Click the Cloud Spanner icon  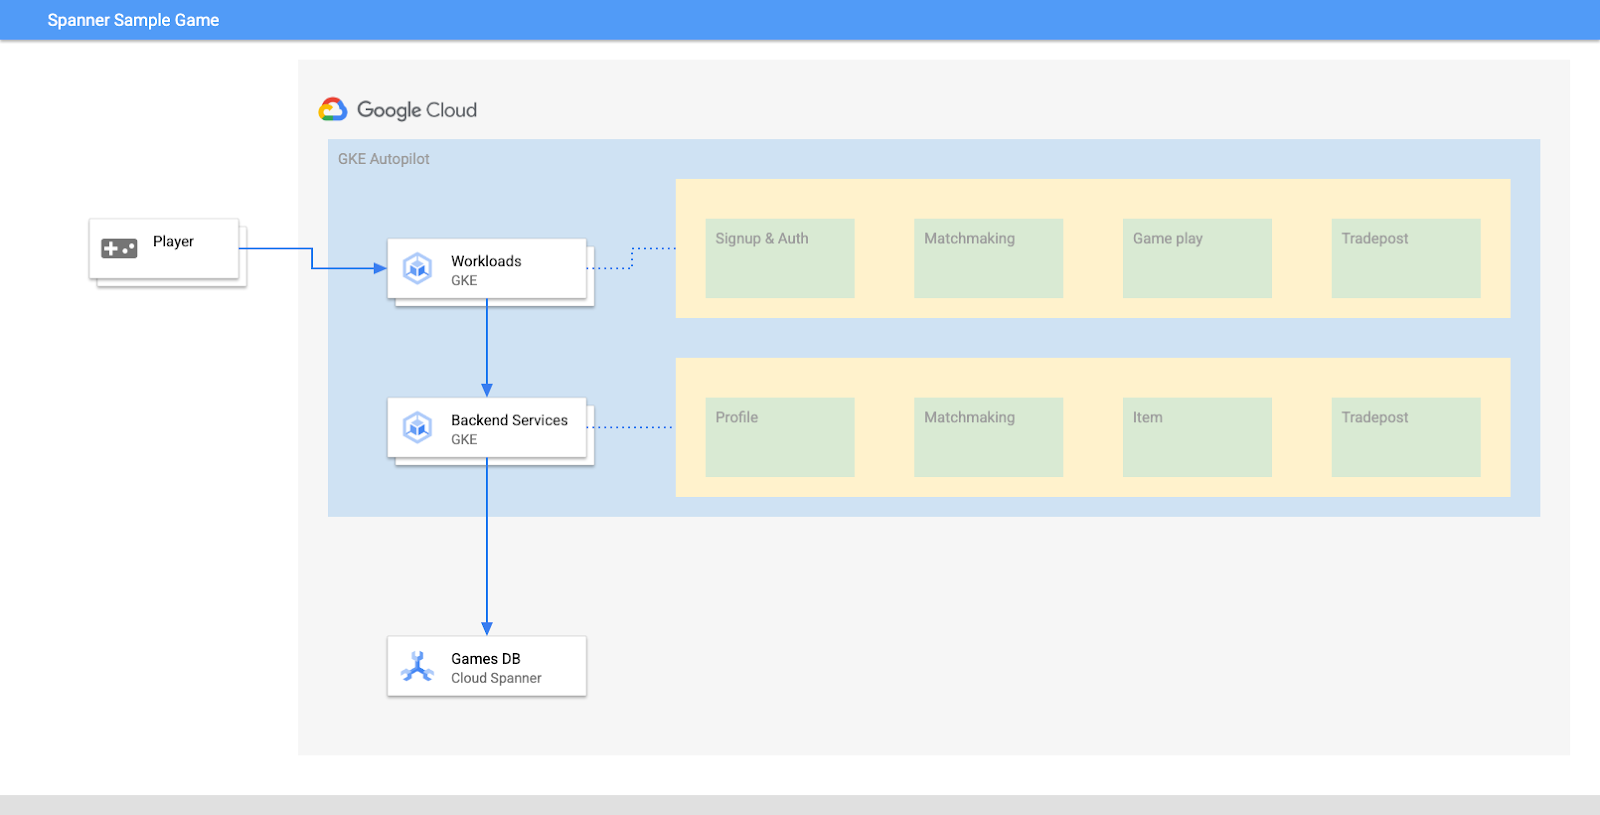417,667
